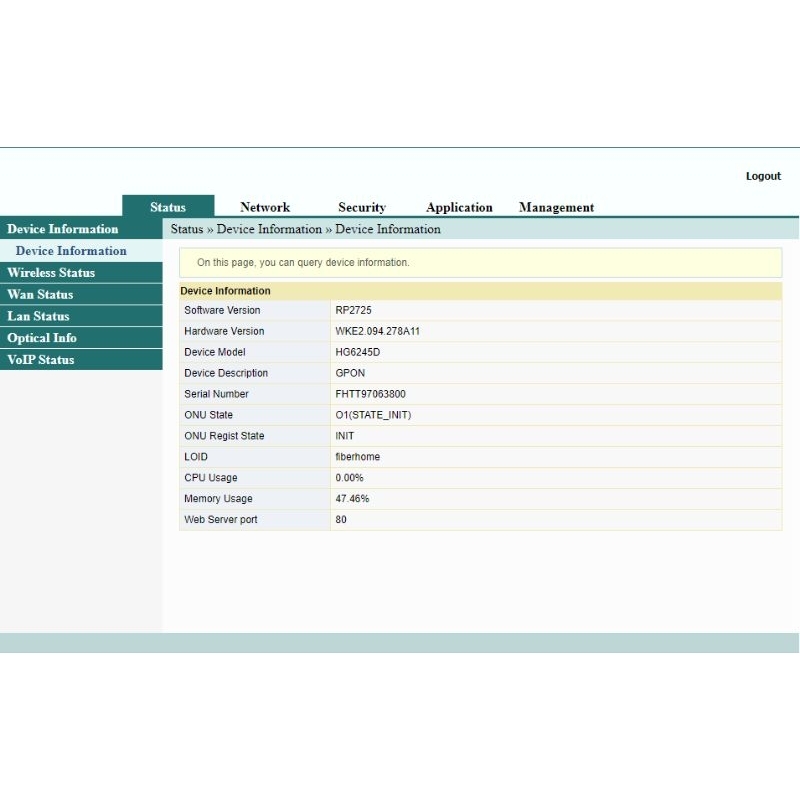Screen dimensions: 800x800
Task: Click the LOID value fiberhome
Action: [358, 457]
